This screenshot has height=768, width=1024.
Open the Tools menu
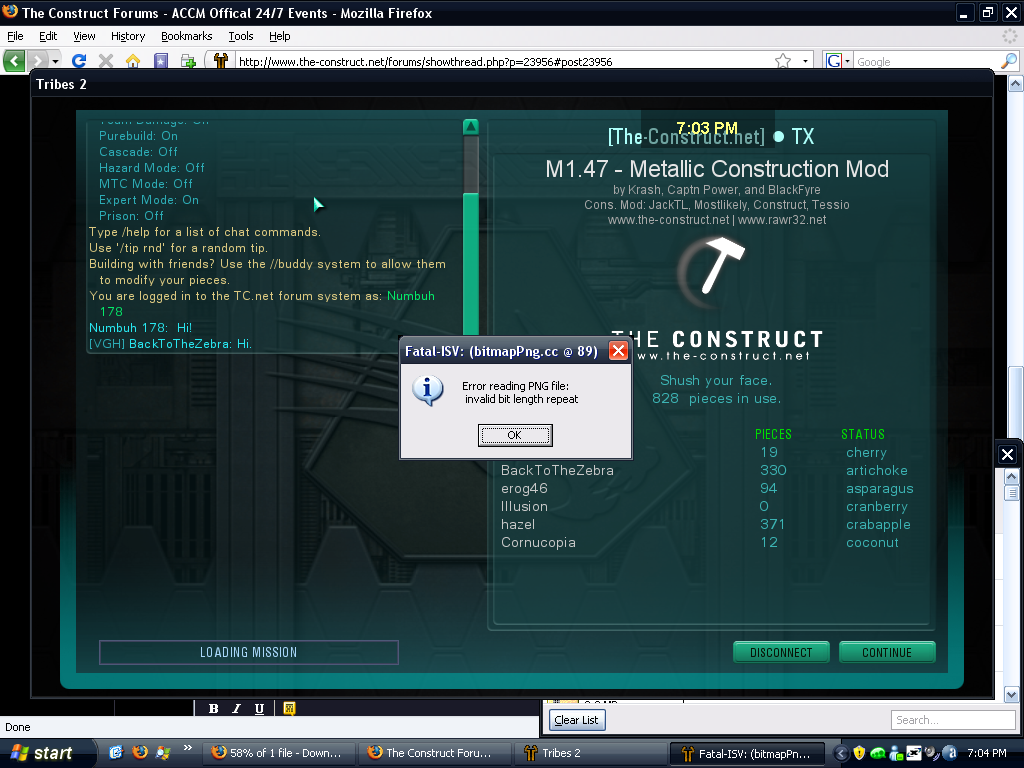click(x=240, y=36)
